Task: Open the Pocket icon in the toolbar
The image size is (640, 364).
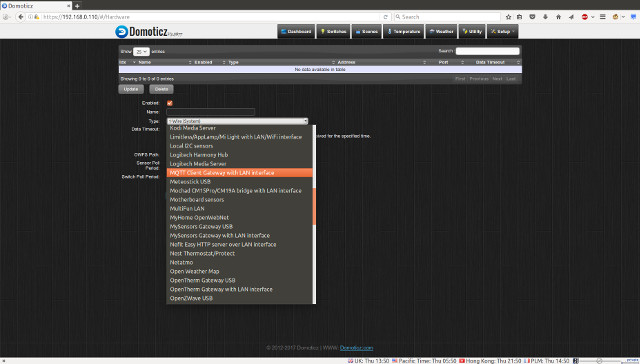Action: 532,17
